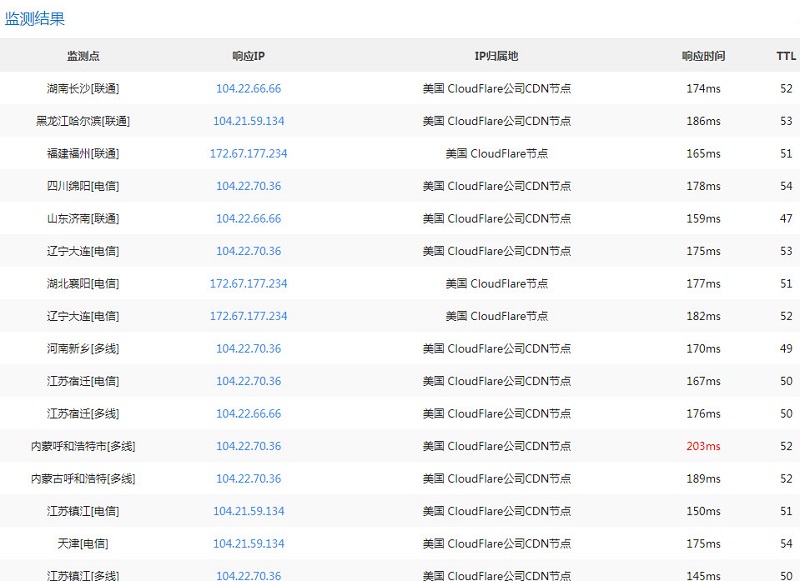Select the 响应IP column header
The width and height of the screenshot is (800, 581).
click(248, 56)
